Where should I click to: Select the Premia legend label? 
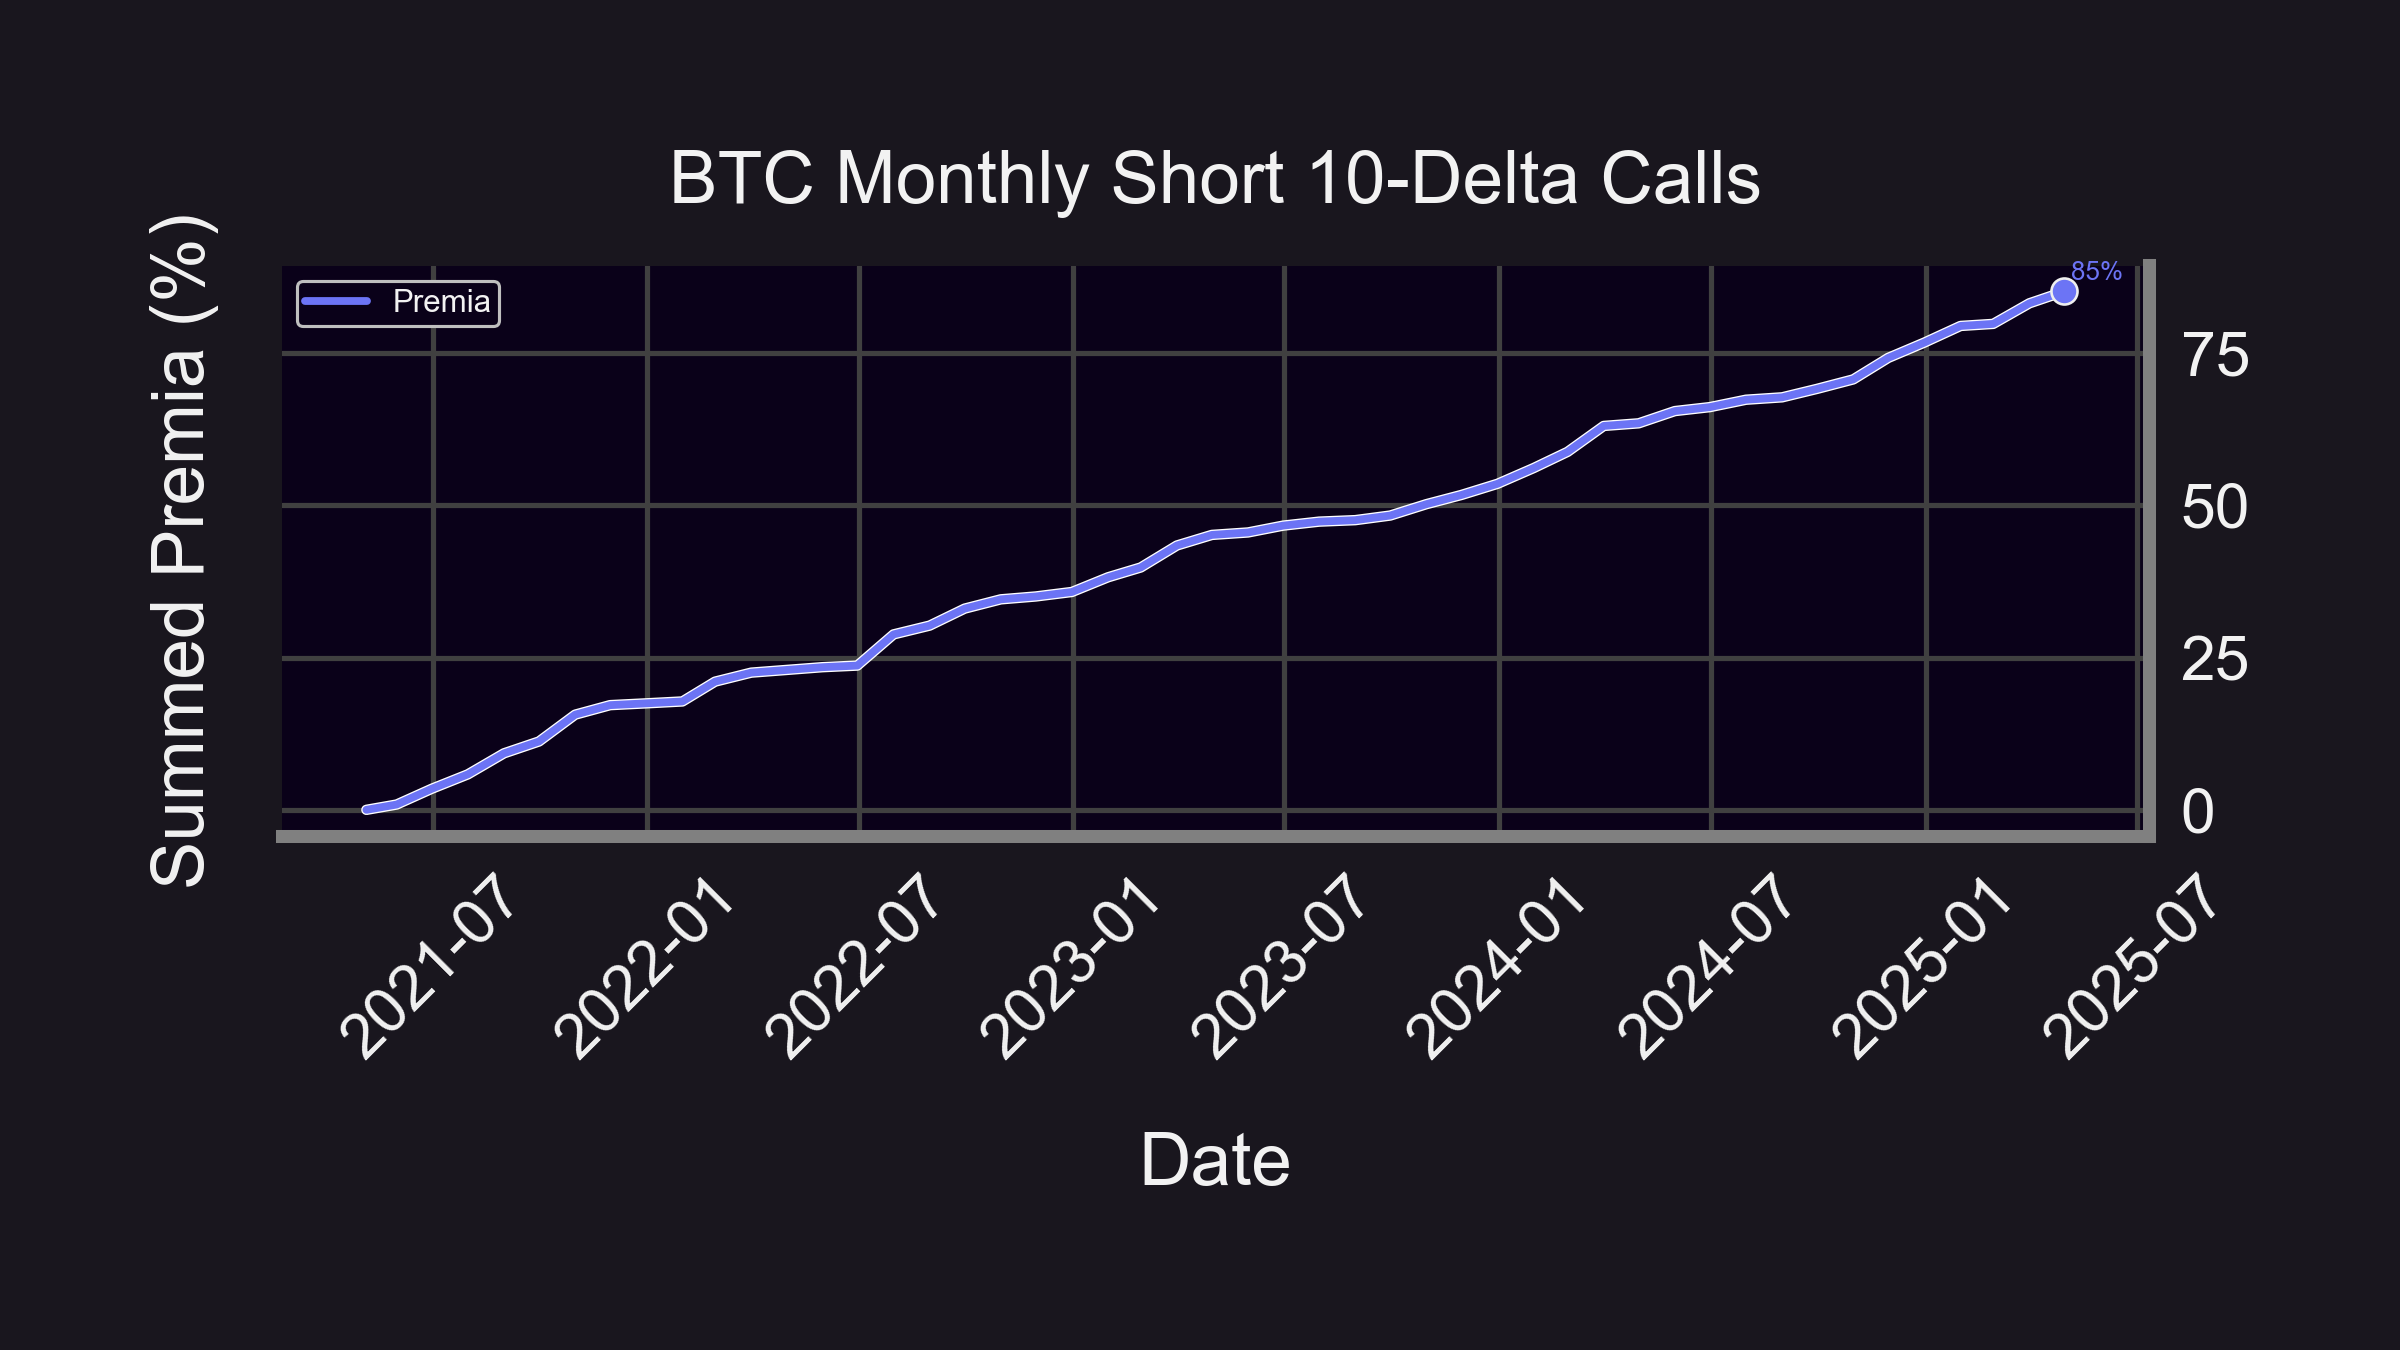(x=441, y=301)
